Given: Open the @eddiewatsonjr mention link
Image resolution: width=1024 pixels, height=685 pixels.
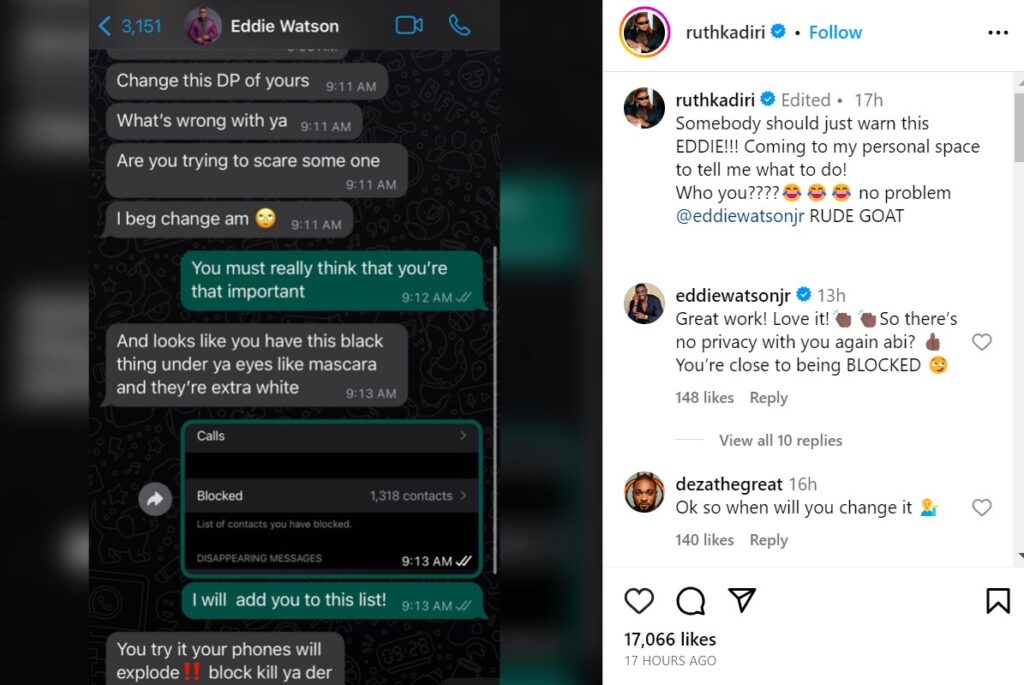Looking at the screenshot, I should [x=739, y=216].
